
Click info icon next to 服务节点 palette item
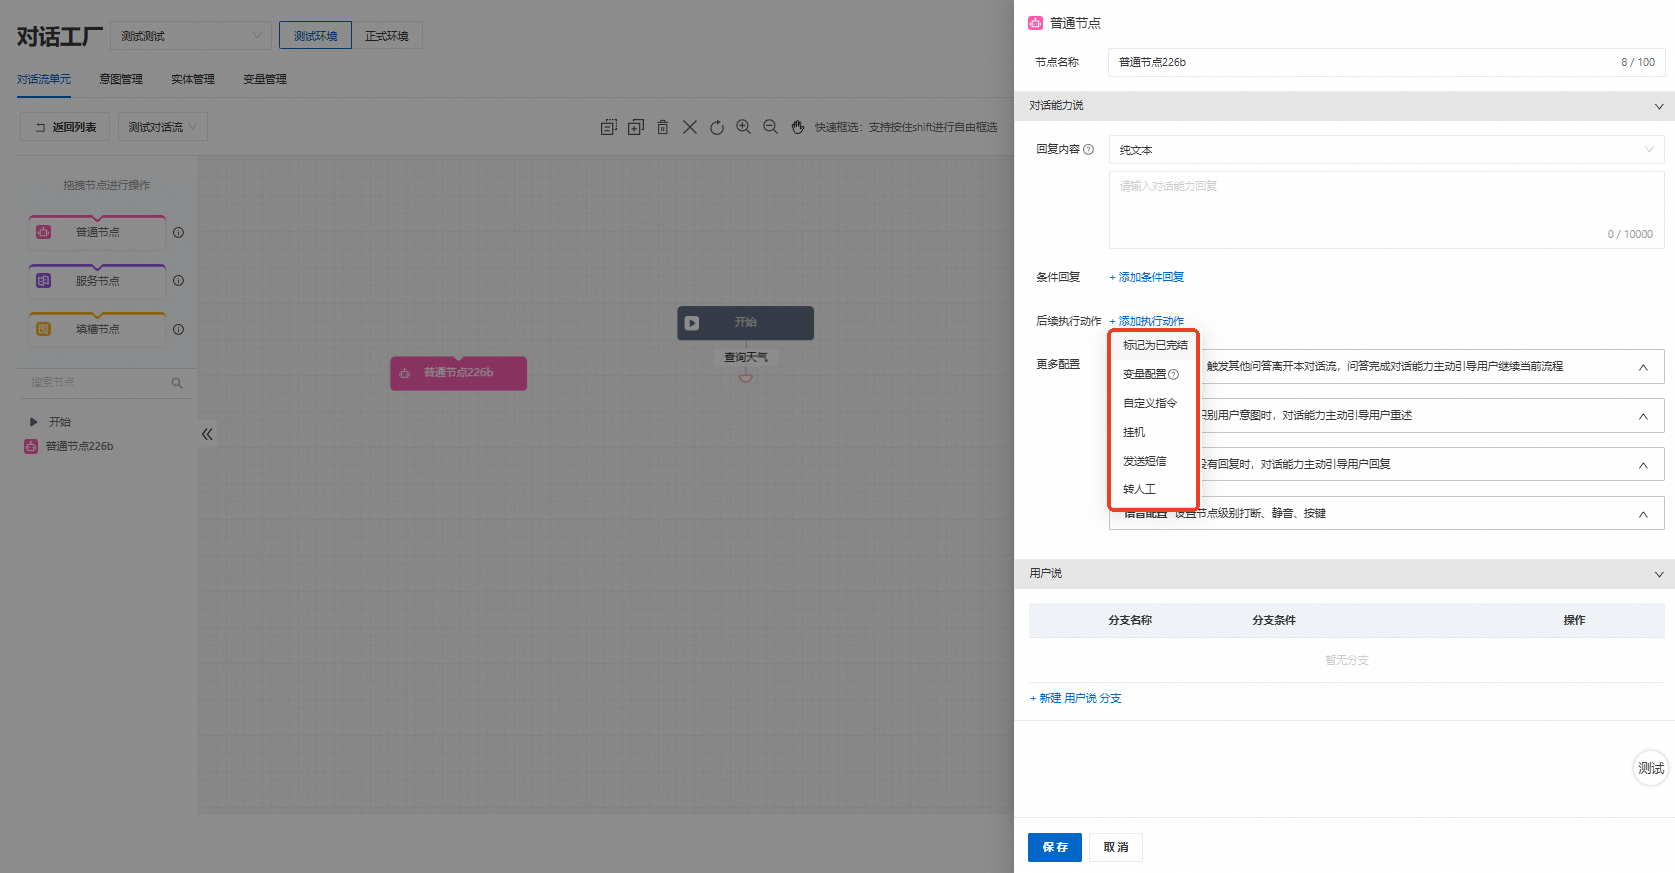[x=178, y=280]
